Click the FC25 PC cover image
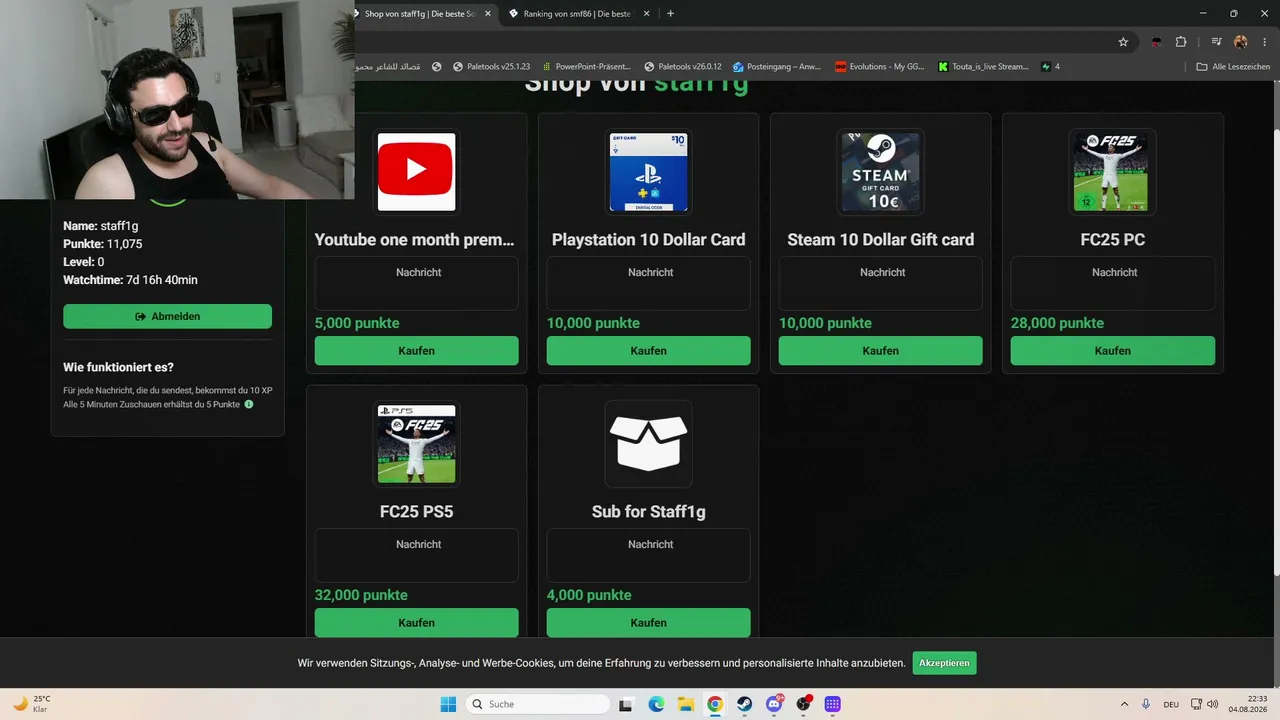The width and height of the screenshot is (1280, 720). pyautogui.click(x=1112, y=171)
